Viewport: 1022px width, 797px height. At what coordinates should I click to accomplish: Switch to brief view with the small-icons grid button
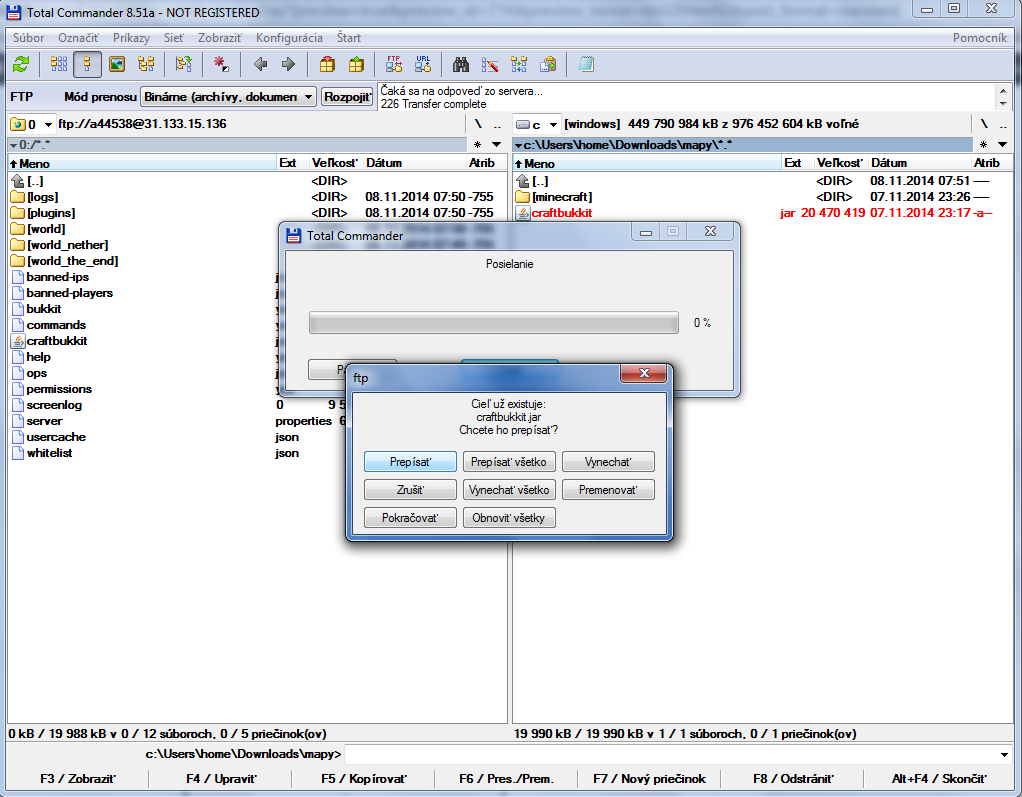[x=59, y=64]
